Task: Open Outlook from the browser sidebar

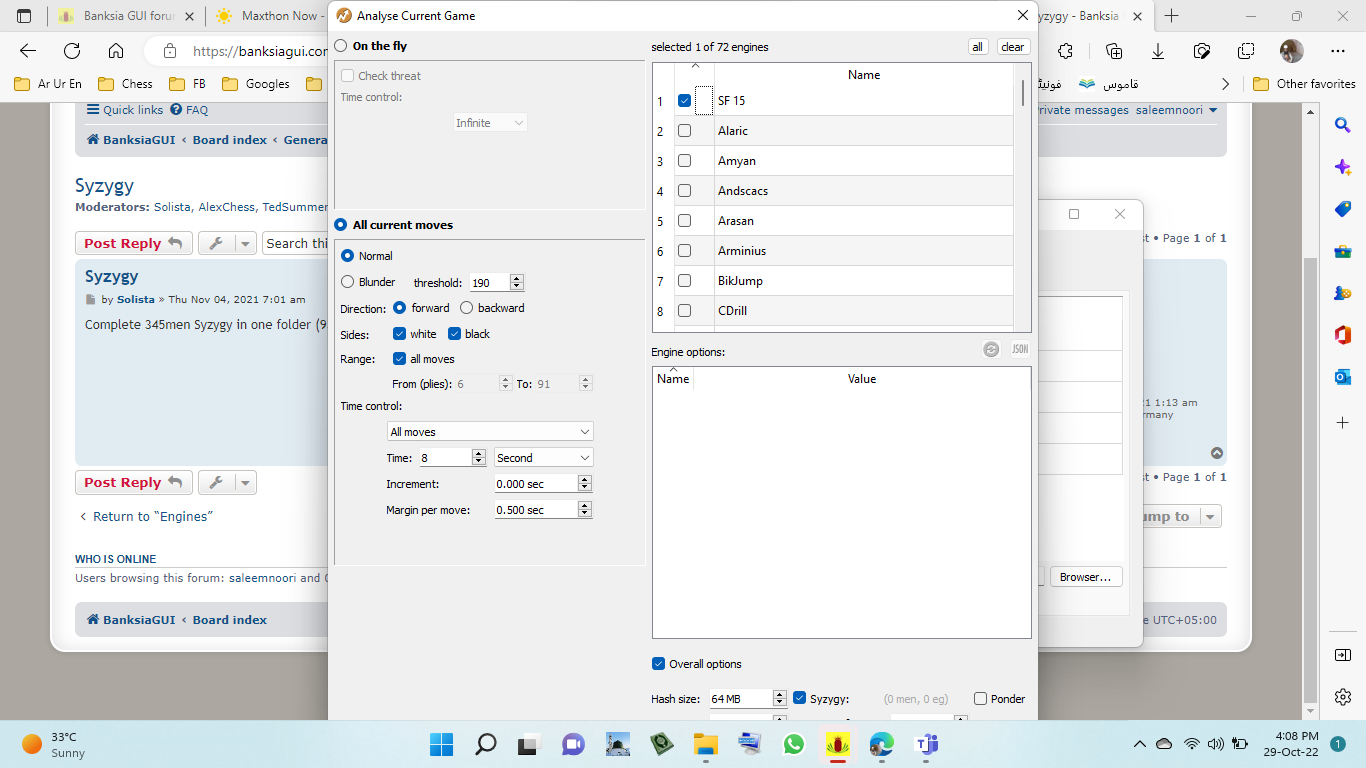Action: point(1342,377)
